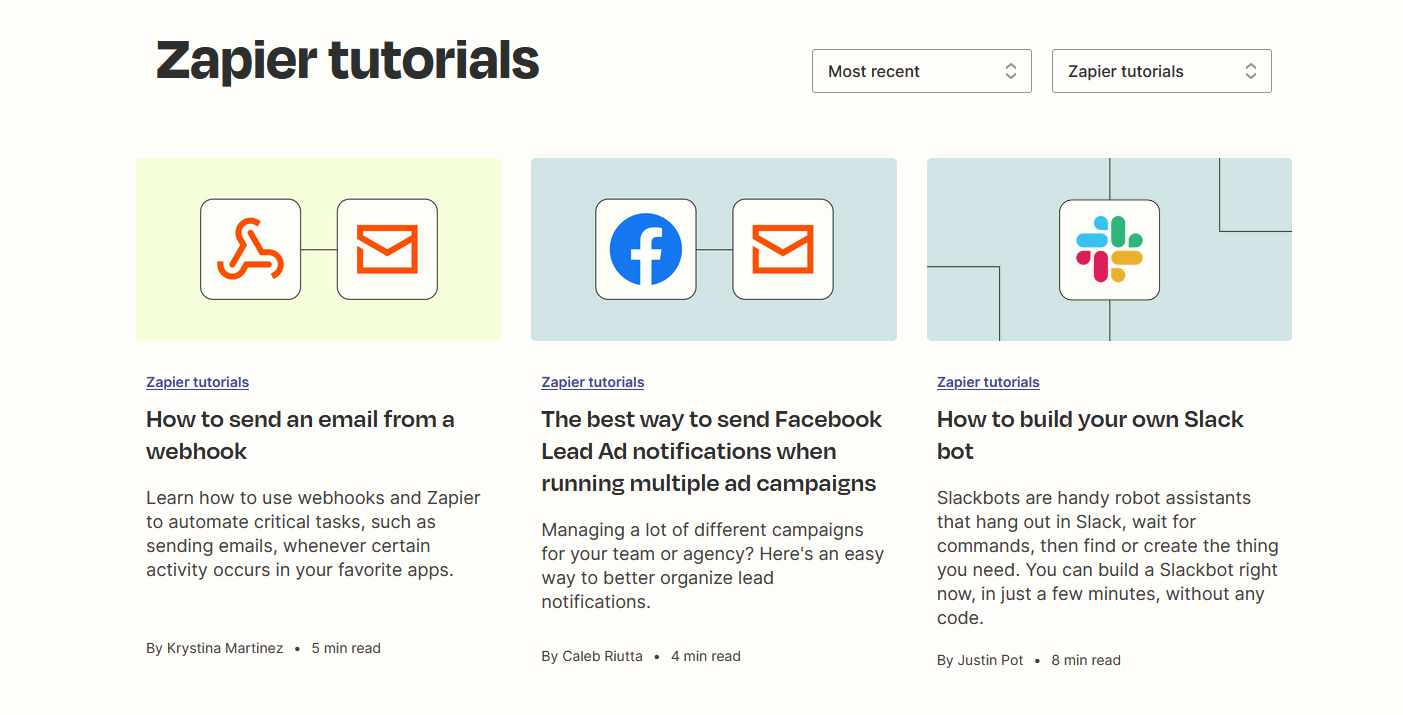Select the Zapier tutorials link above the Slack bot article
Image resolution: width=1403 pixels, height=715 pixels.
[988, 382]
